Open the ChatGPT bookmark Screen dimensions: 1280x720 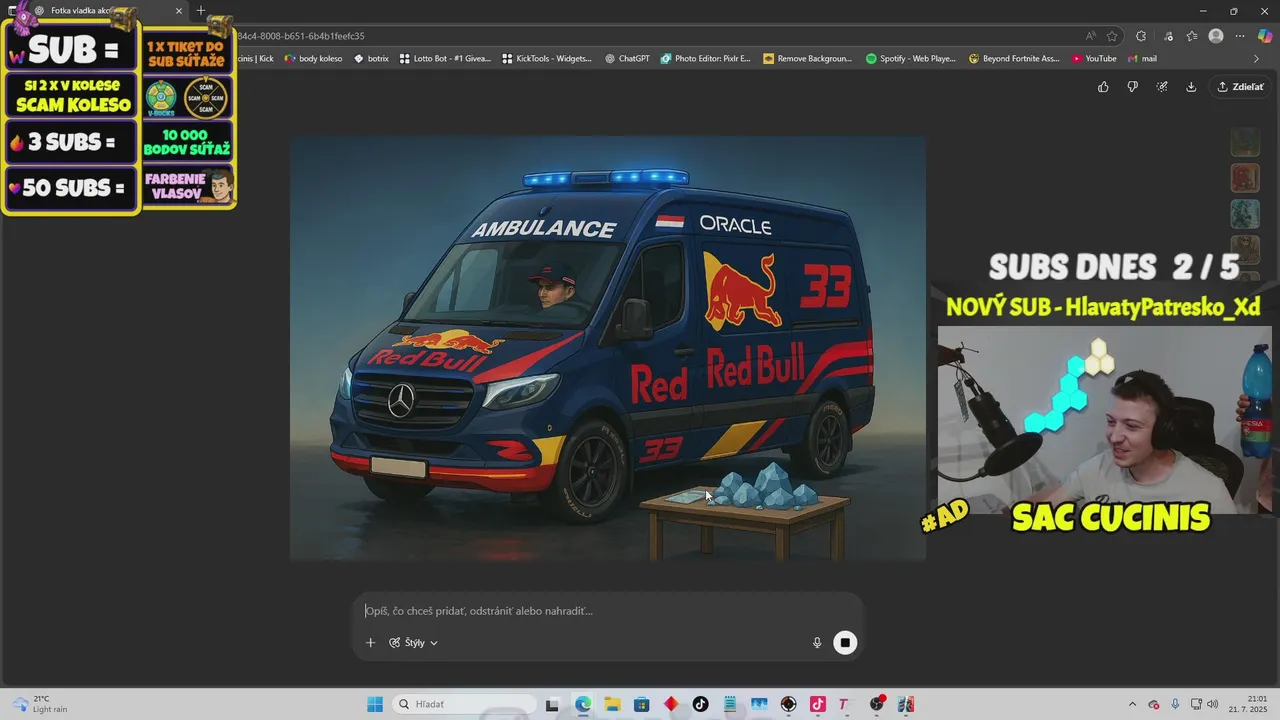pyautogui.click(x=627, y=59)
